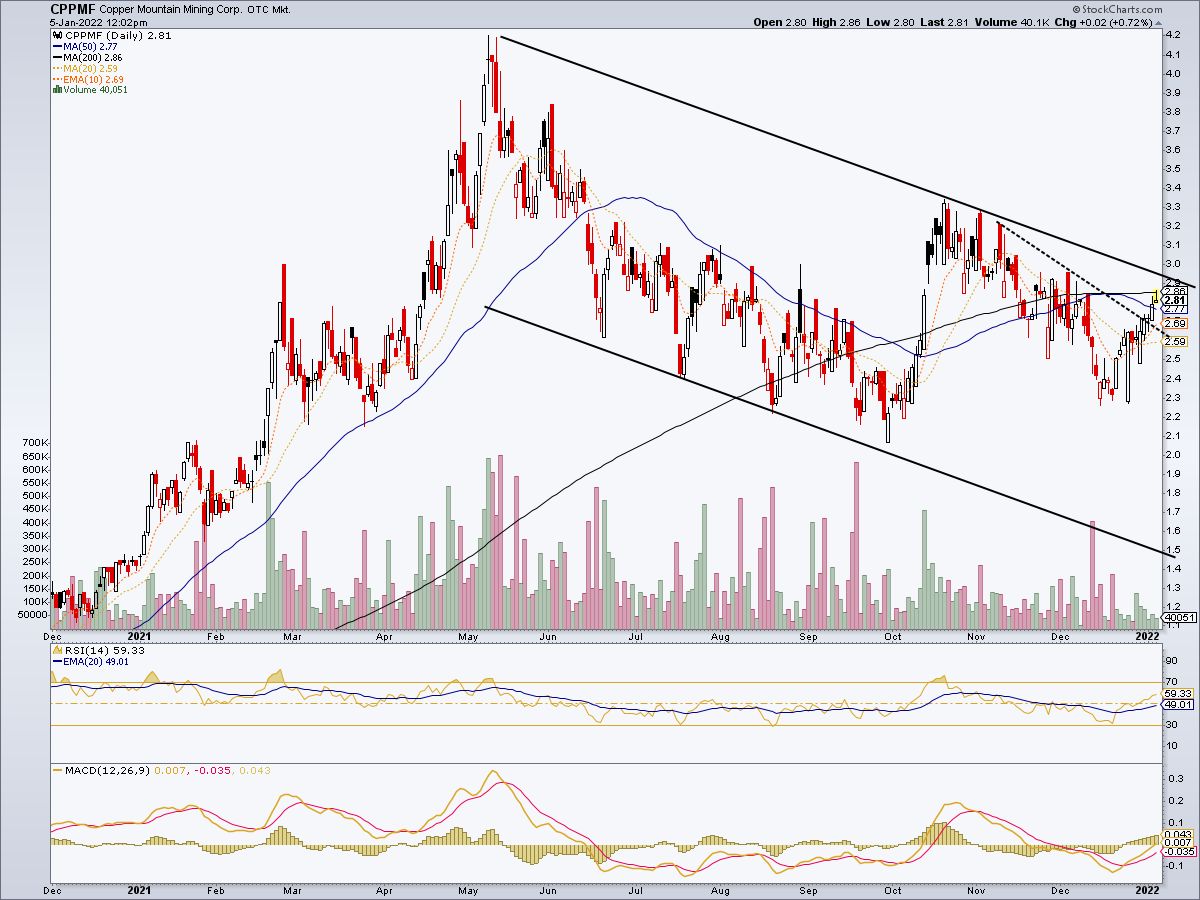Click the orange 2.69 EMA(10) price tag
The height and width of the screenshot is (900, 1200).
(1174, 323)
